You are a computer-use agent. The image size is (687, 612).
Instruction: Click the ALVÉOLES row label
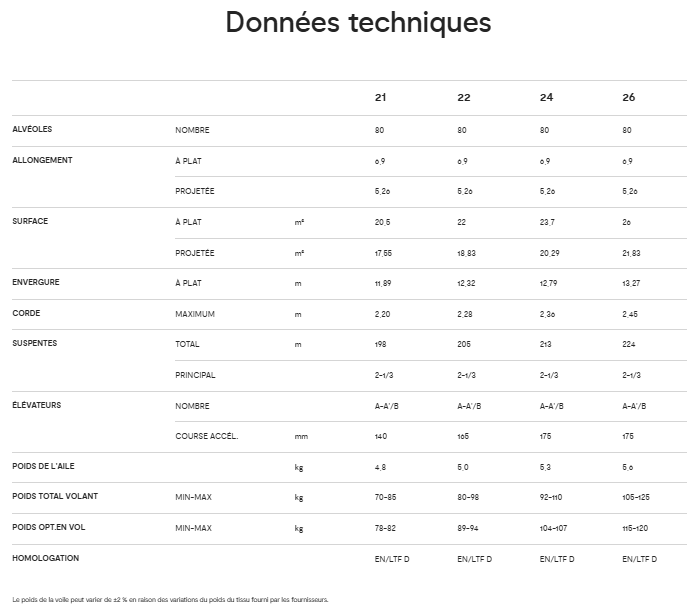[32, 129]
